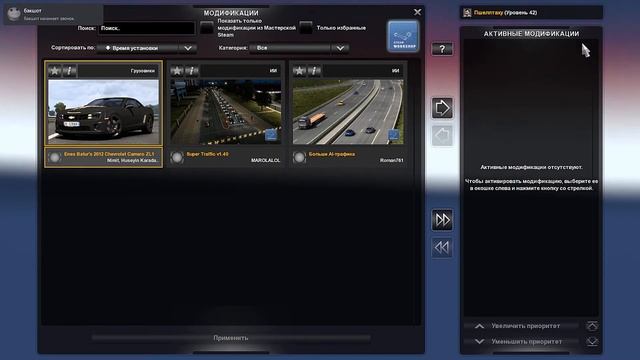Select the highway AI traffic thumbnail
Viewport: 640px width, 360px height.
tap(348, 112)
